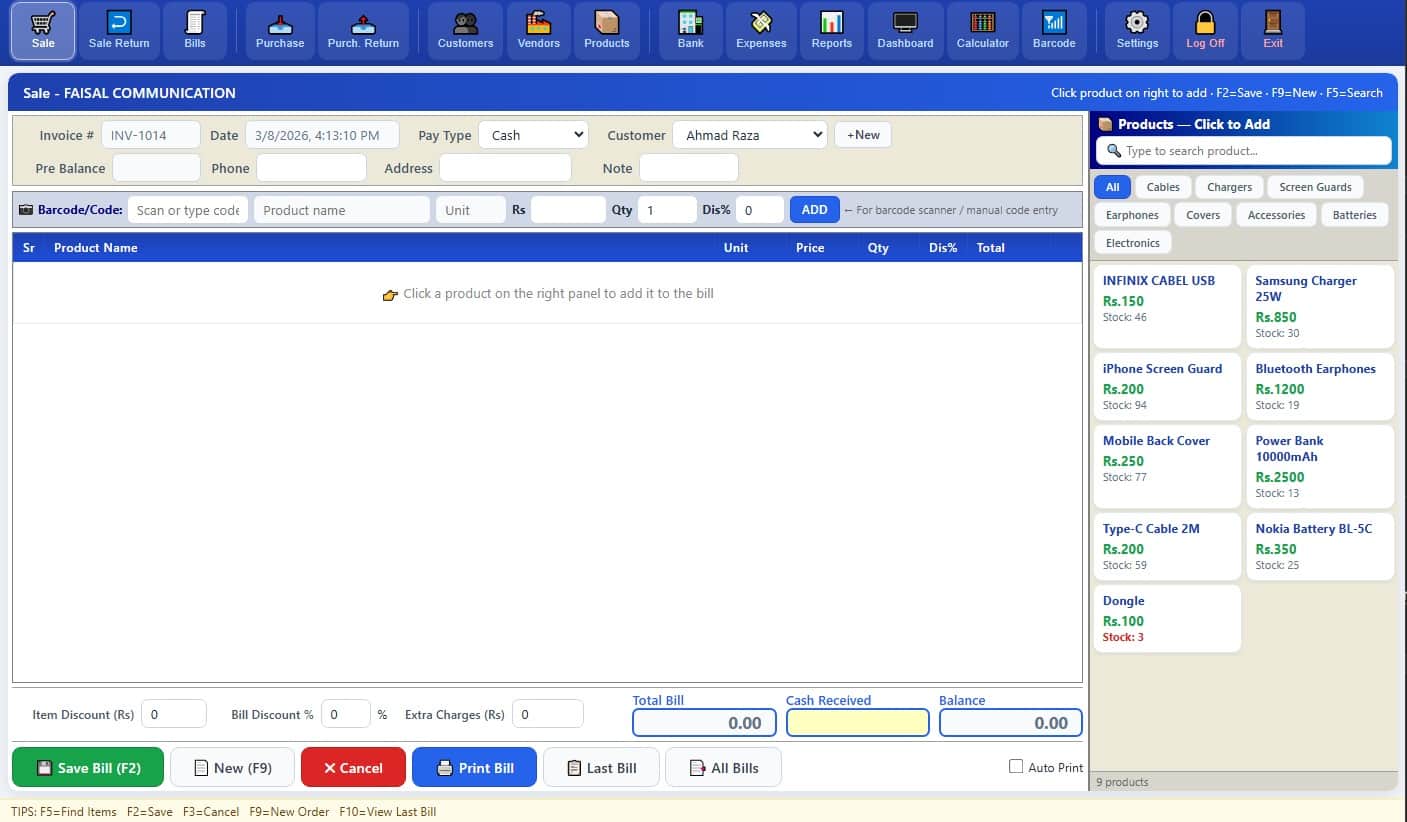The image size is (1407, 822).
Task: Enable the Auto Print checkbox
Action: (x=1016, y=767)
